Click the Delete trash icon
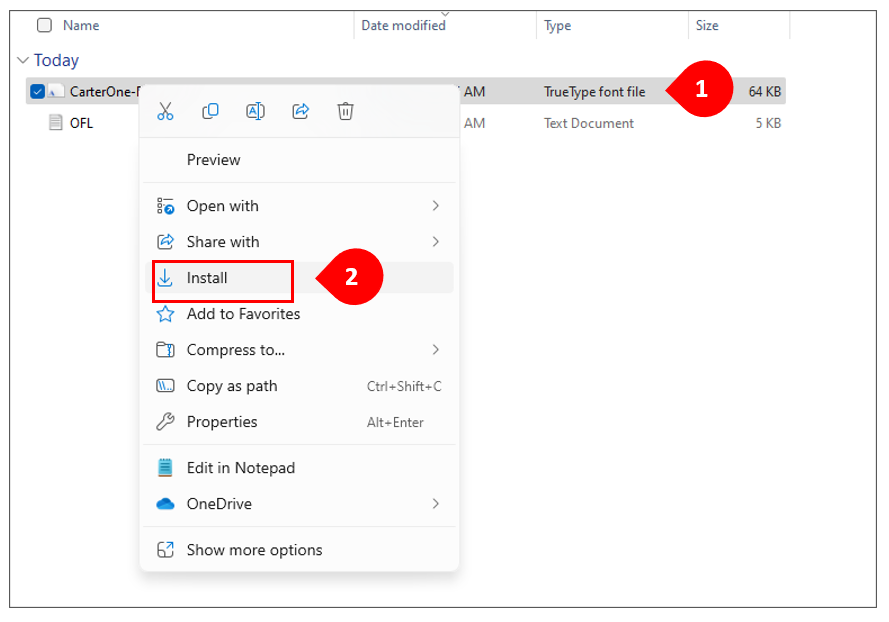889x622 pixels. (x=345, y=111)
